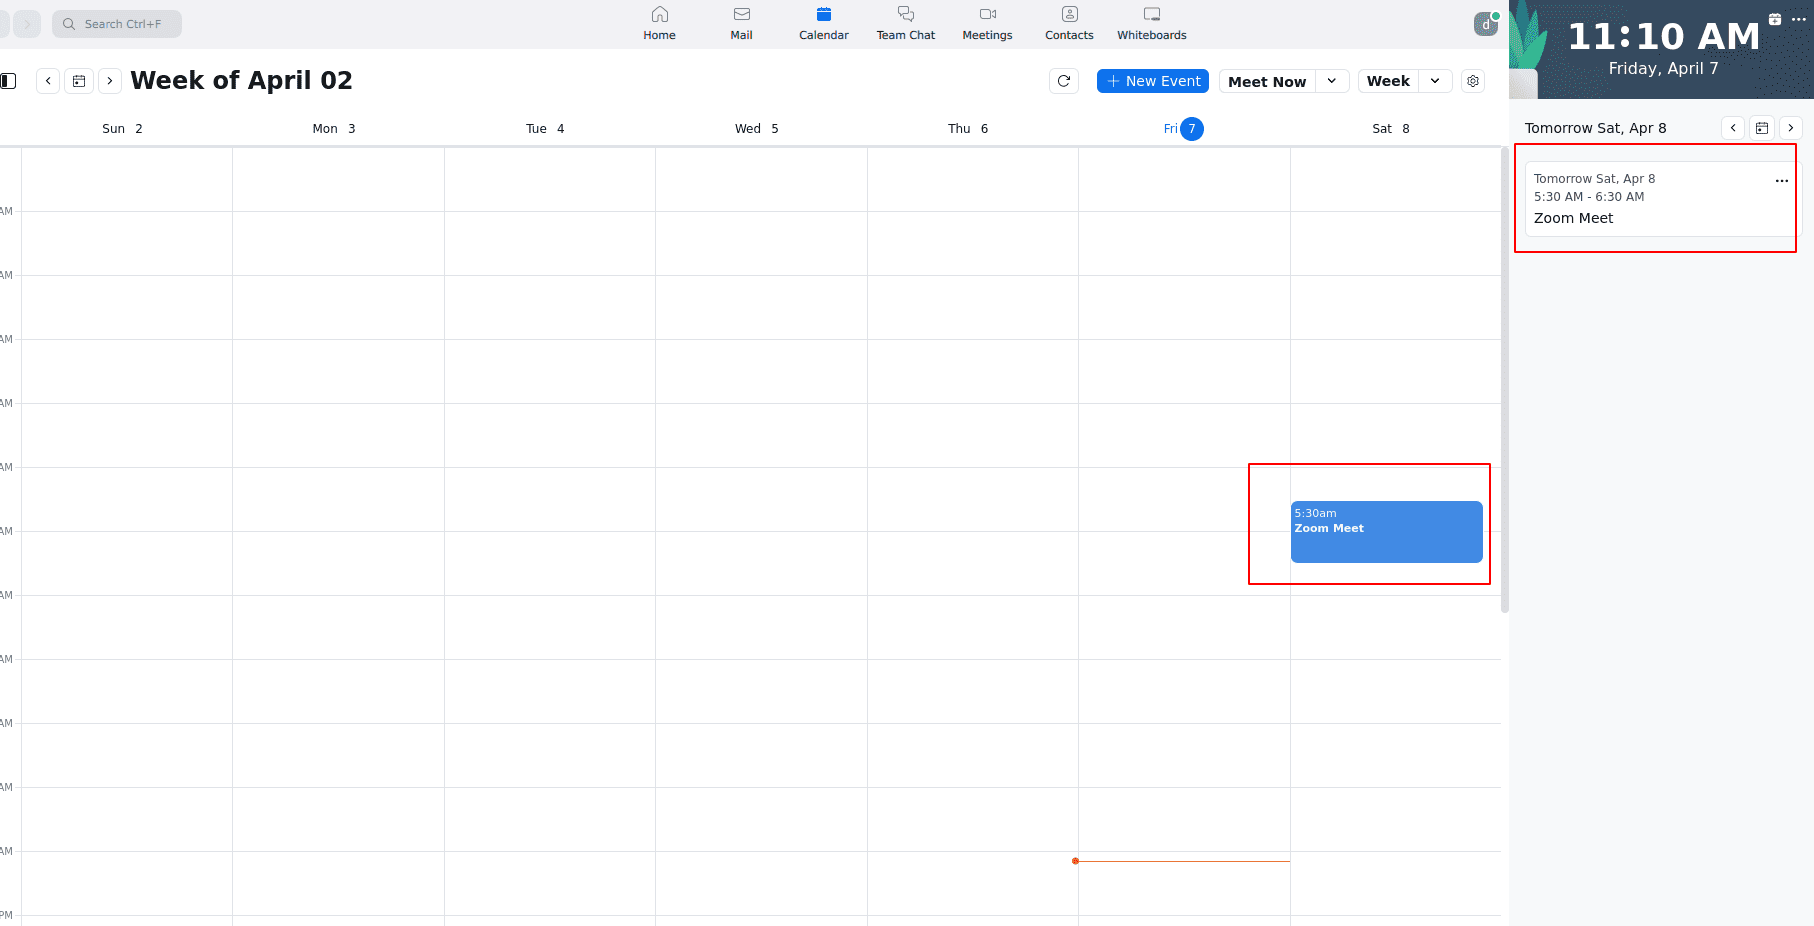
Task: Jump to today with the calendar icon
Action: [79, 81]
